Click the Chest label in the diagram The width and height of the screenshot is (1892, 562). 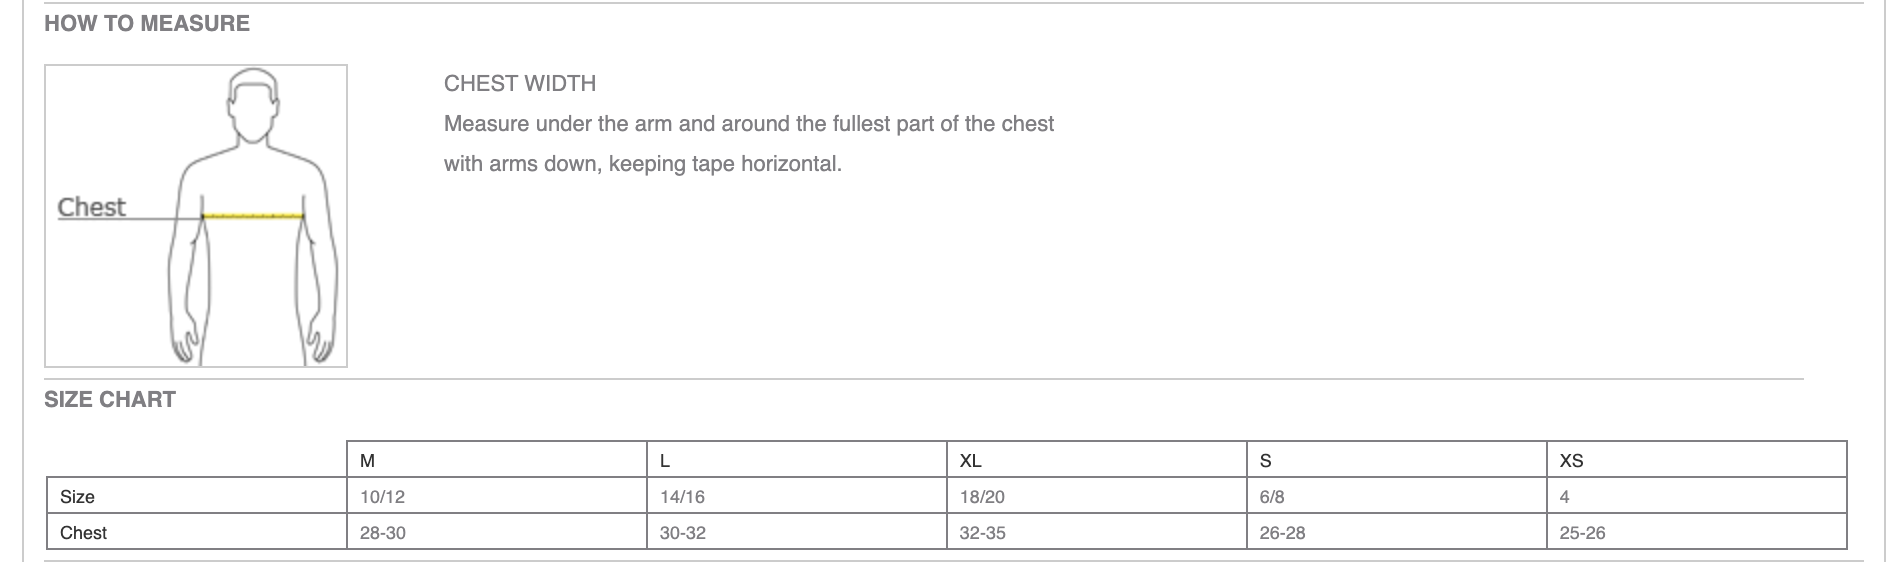click(x=92, y=207)
